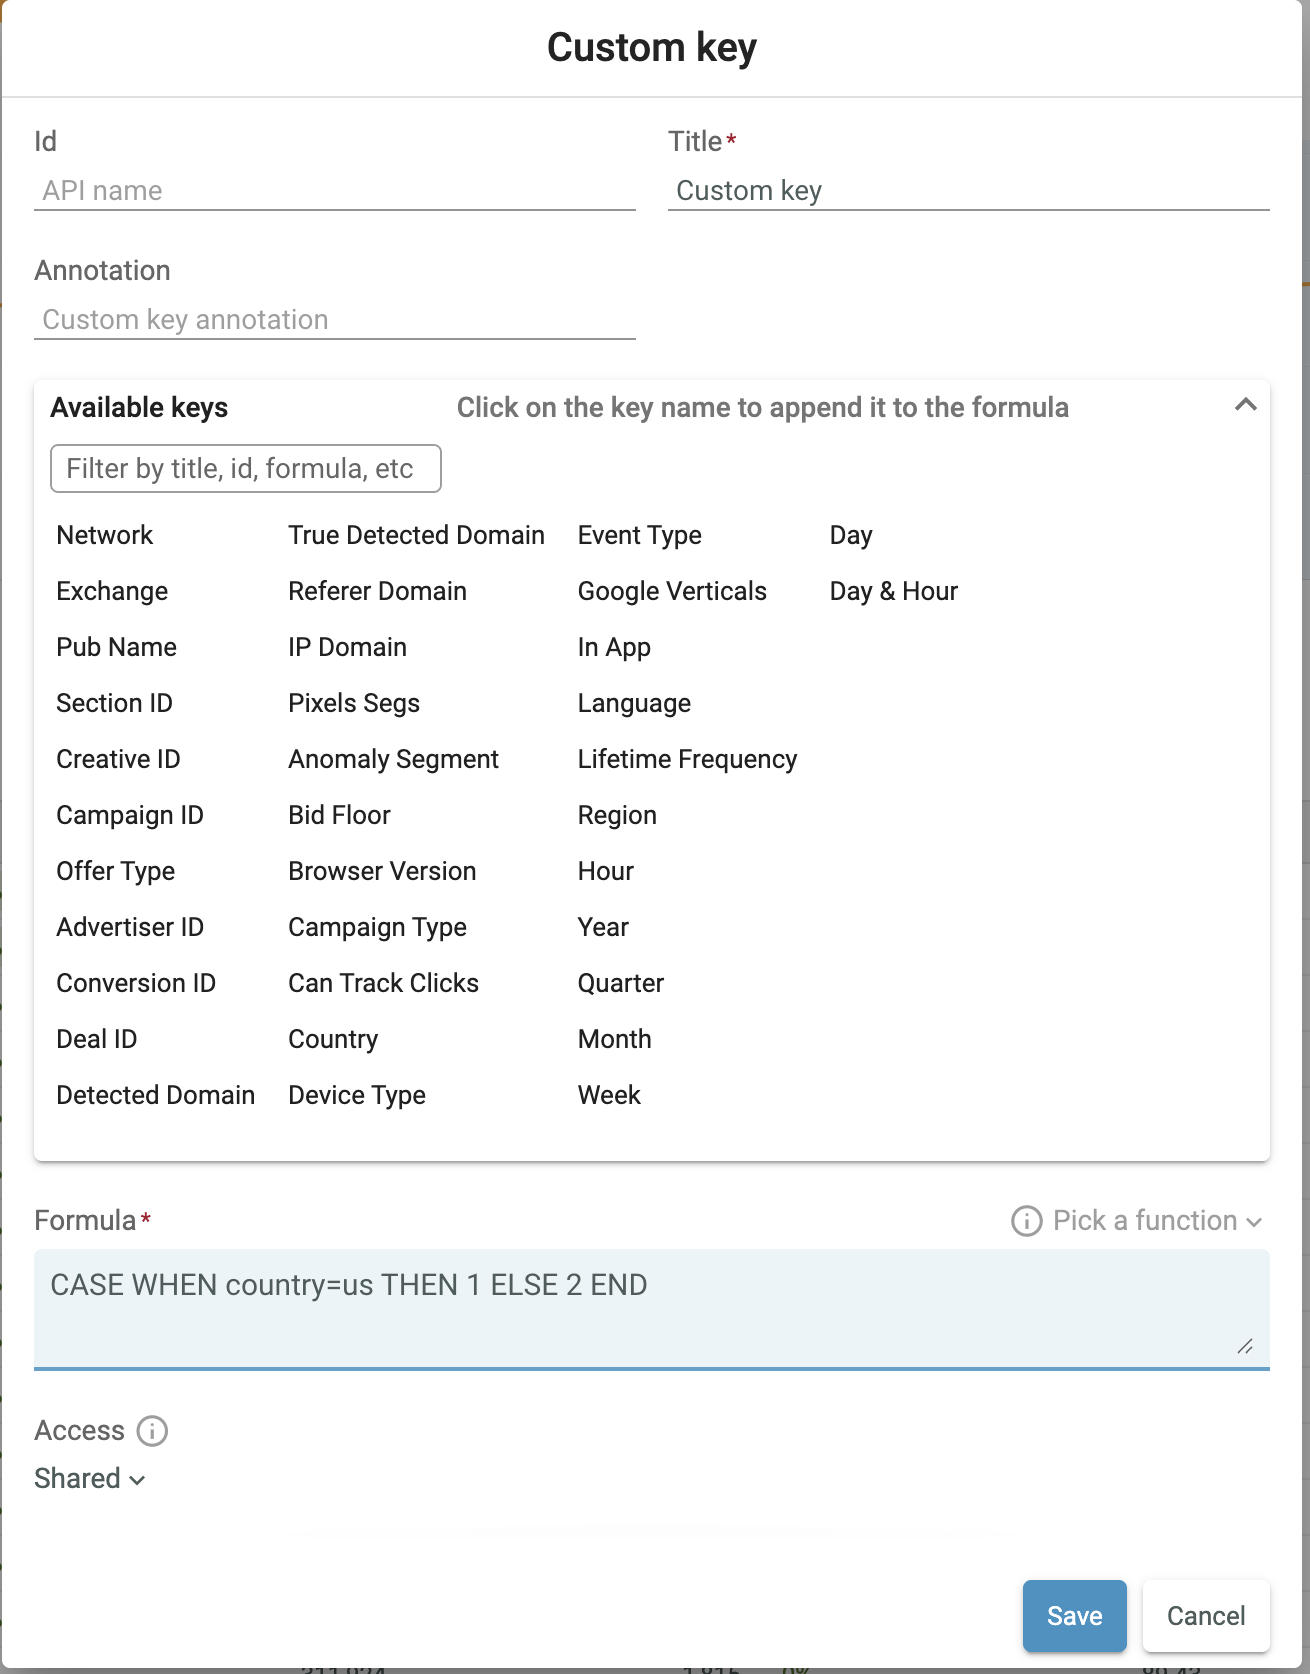
Task: Cancel the custom key dialog
Action: (1205, 1616)
